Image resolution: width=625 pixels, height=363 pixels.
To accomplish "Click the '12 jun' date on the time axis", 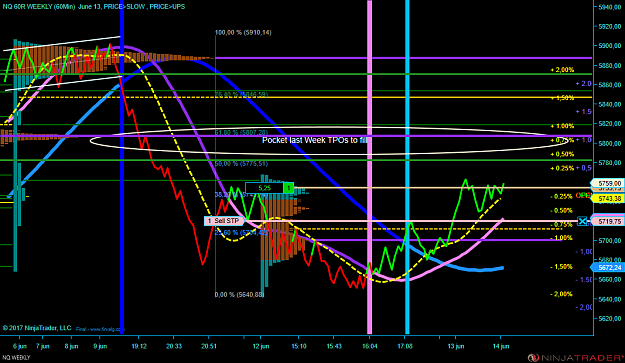I will coord(261,346).
